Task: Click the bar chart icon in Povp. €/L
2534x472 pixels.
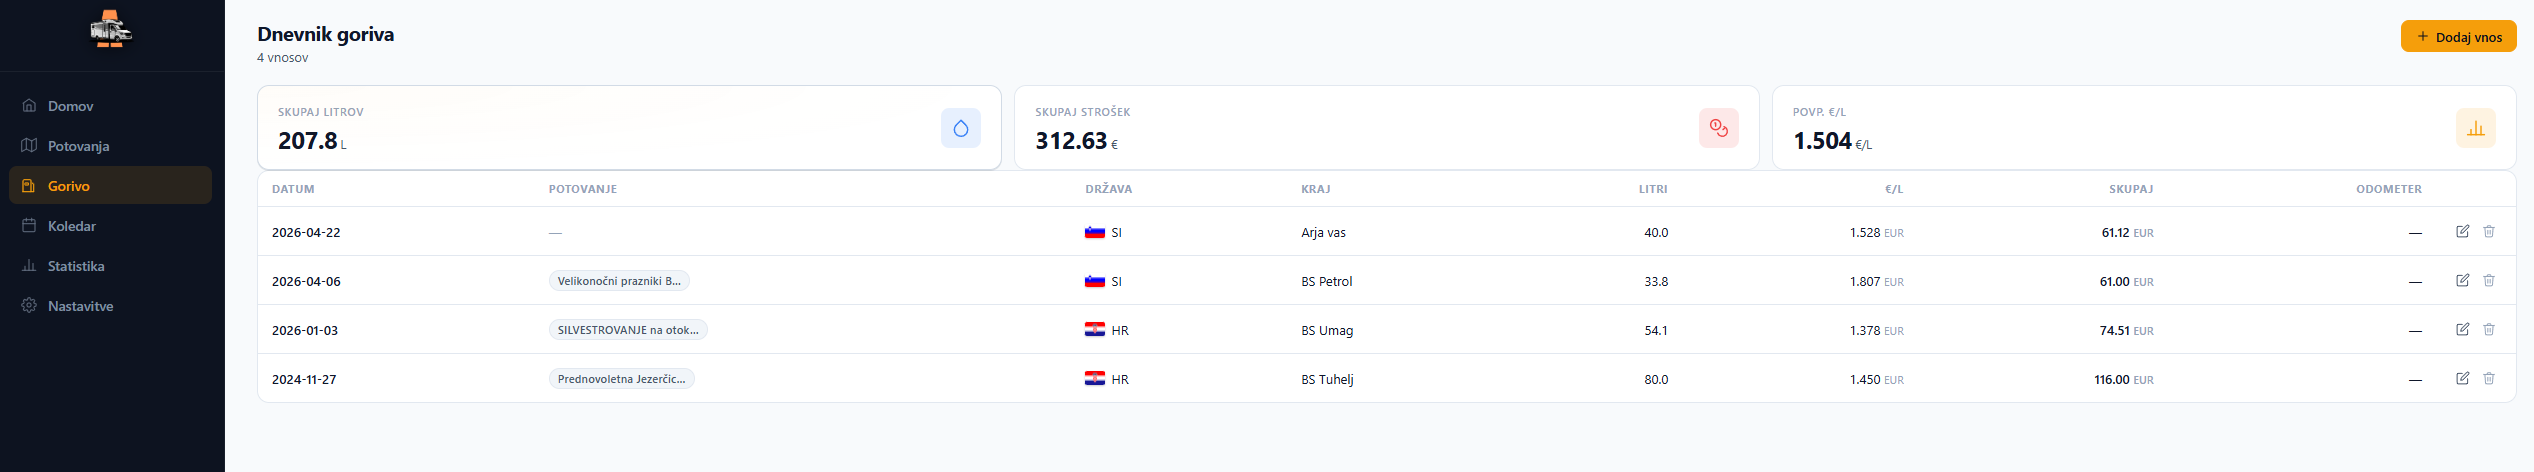Action: (x=2475, y=128)
